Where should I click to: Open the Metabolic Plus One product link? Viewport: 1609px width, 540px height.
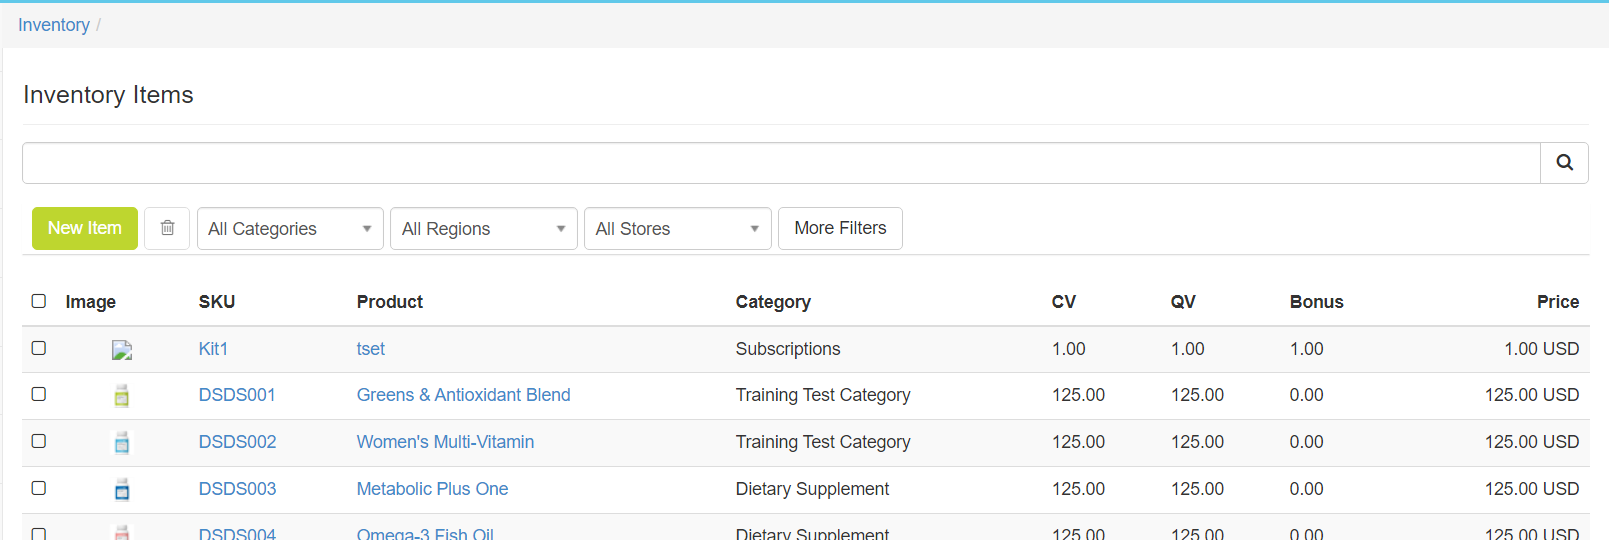tap(432, 489)
